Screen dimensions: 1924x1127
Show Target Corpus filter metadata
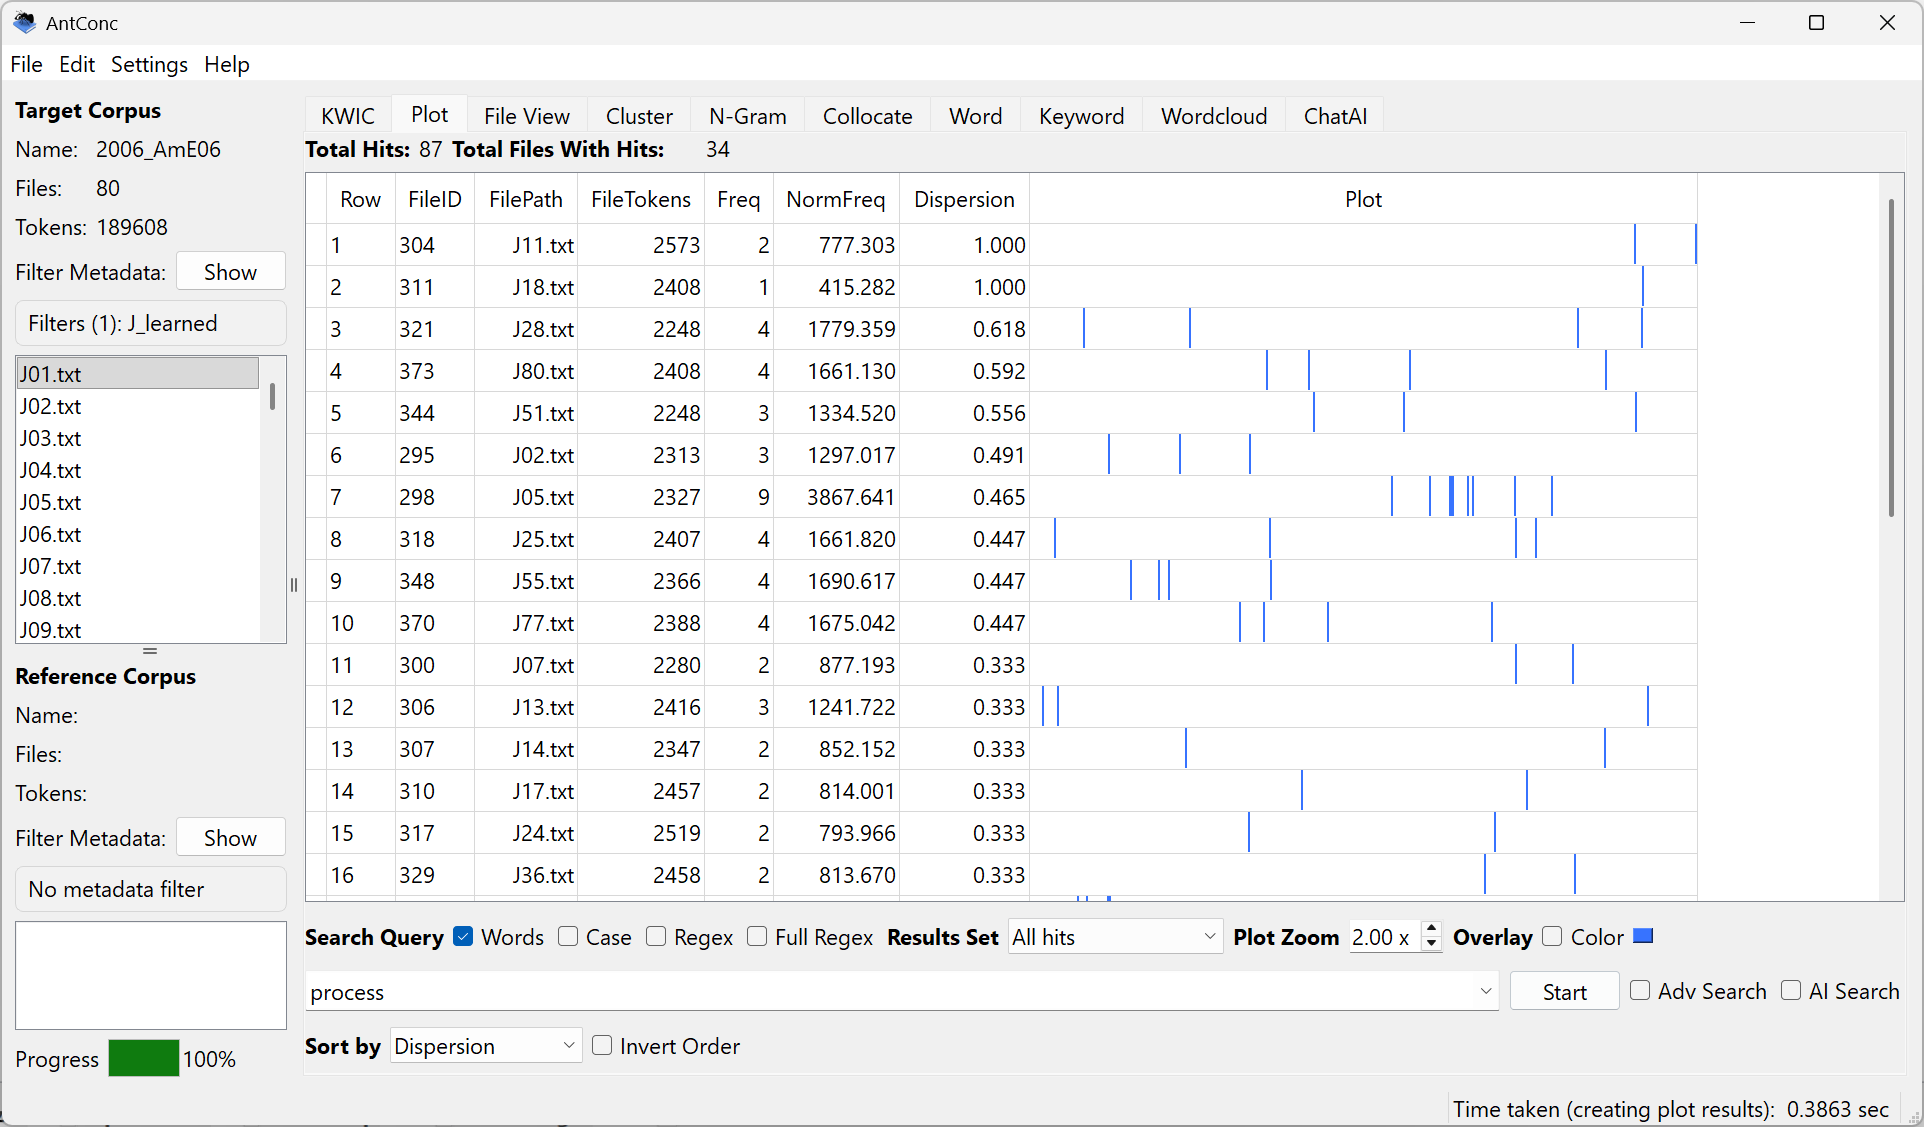click(x=230, y=272)
